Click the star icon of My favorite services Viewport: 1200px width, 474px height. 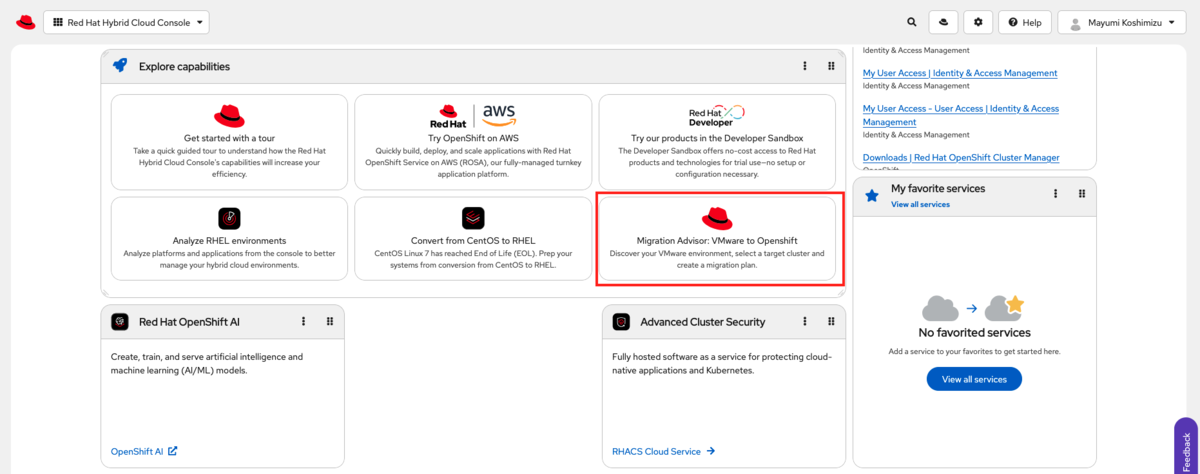pos(871,195)
